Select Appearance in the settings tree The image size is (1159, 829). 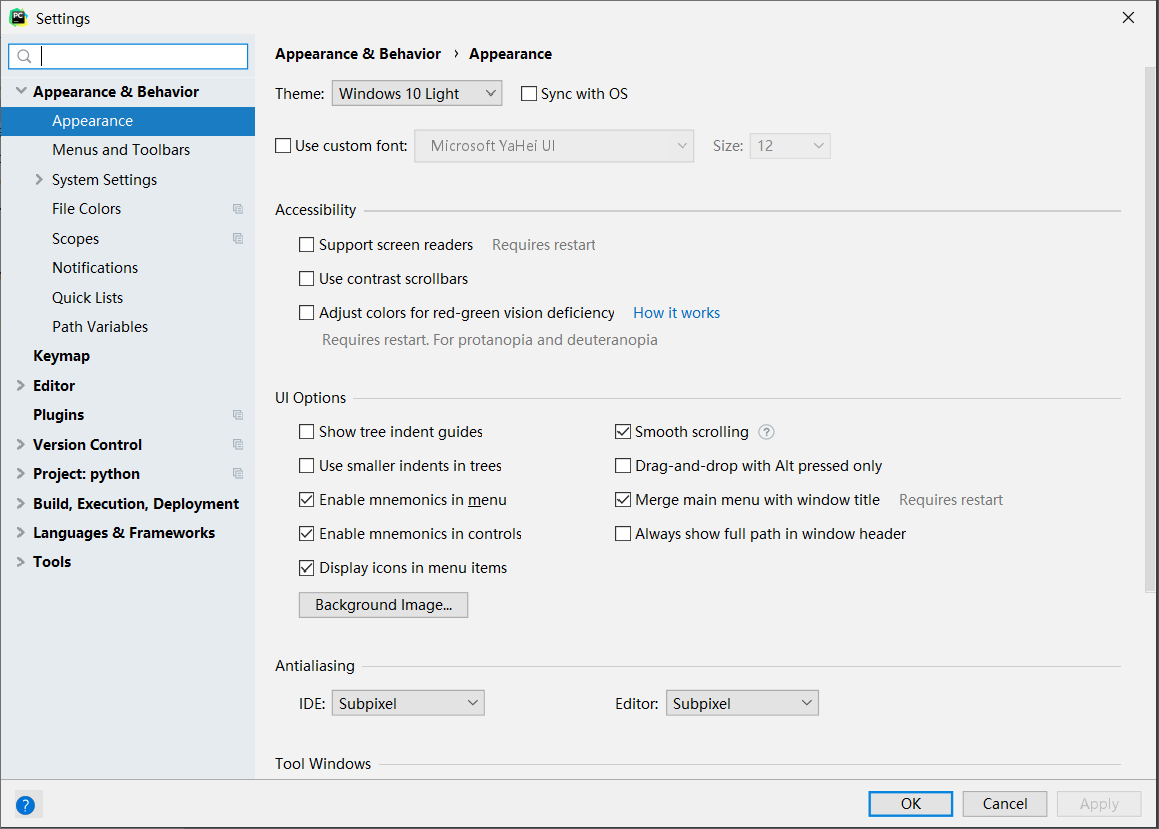coord(128,121)
